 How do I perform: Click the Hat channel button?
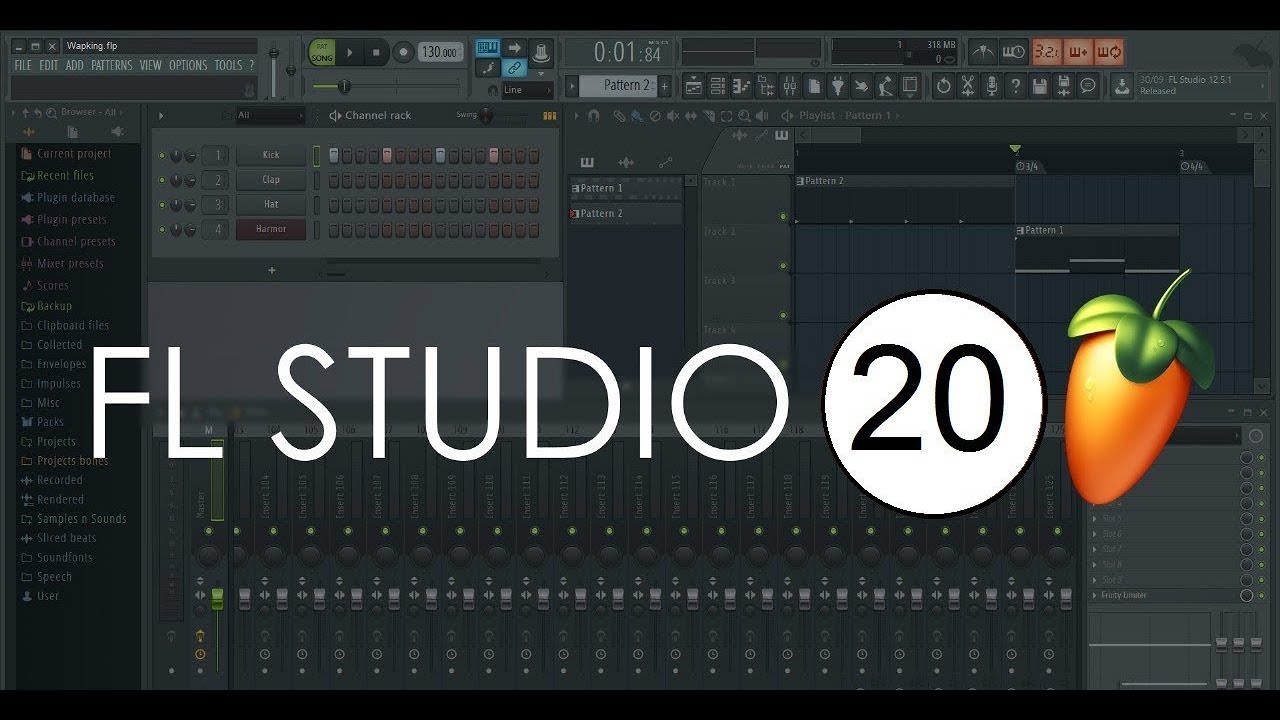(x=271, y=204)
